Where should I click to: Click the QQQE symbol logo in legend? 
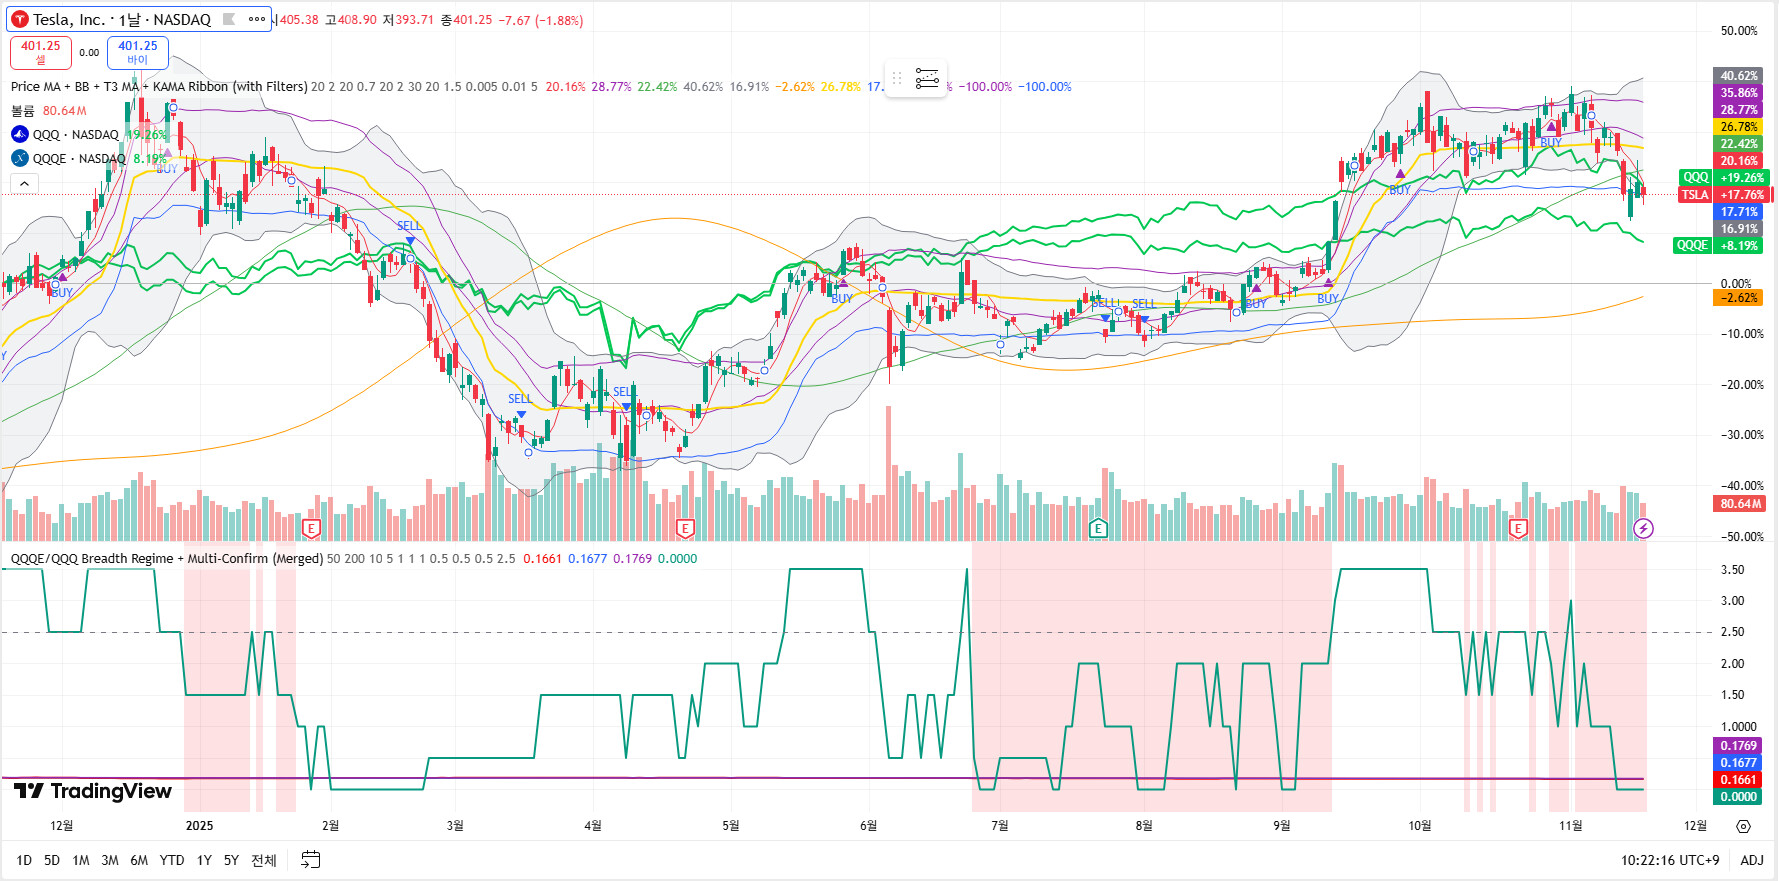19,158
